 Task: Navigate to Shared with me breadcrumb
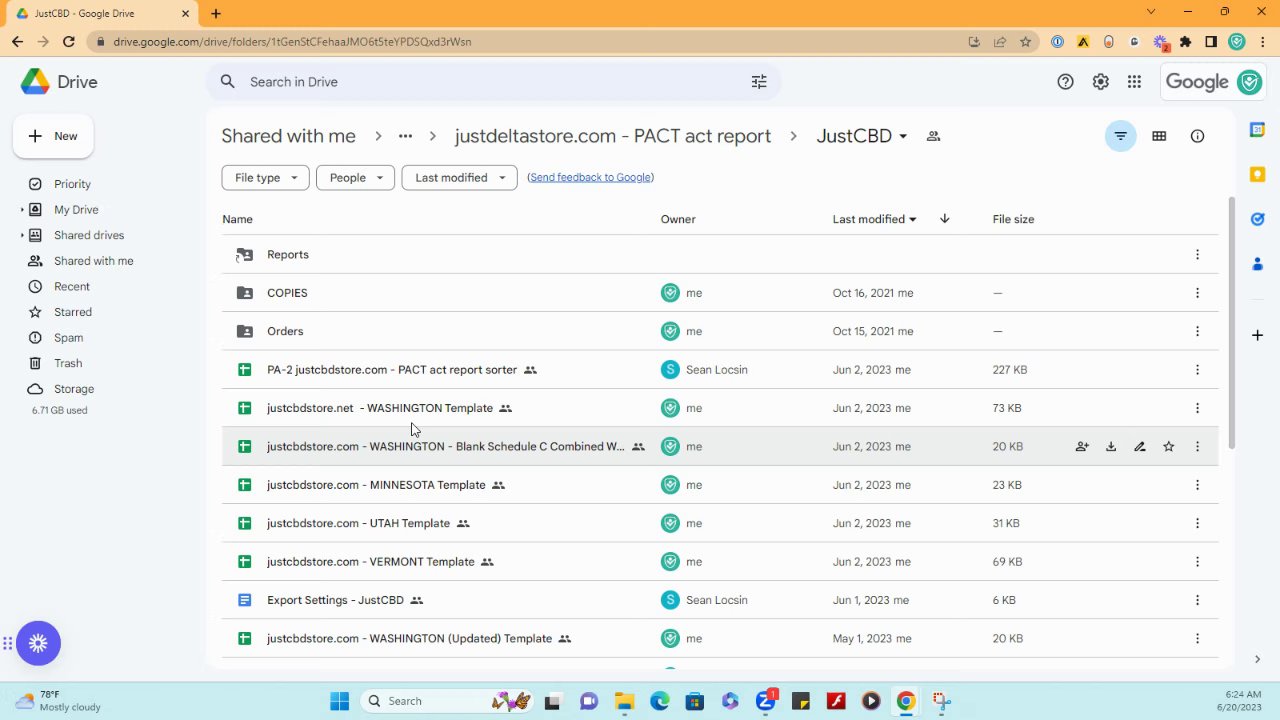[288, 136]
